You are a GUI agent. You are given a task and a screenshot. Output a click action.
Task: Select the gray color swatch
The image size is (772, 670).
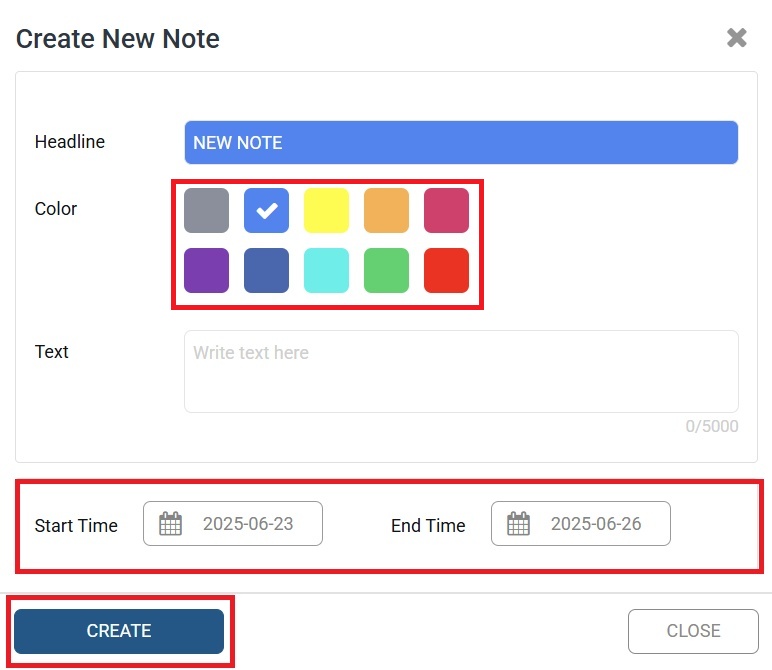206,210
